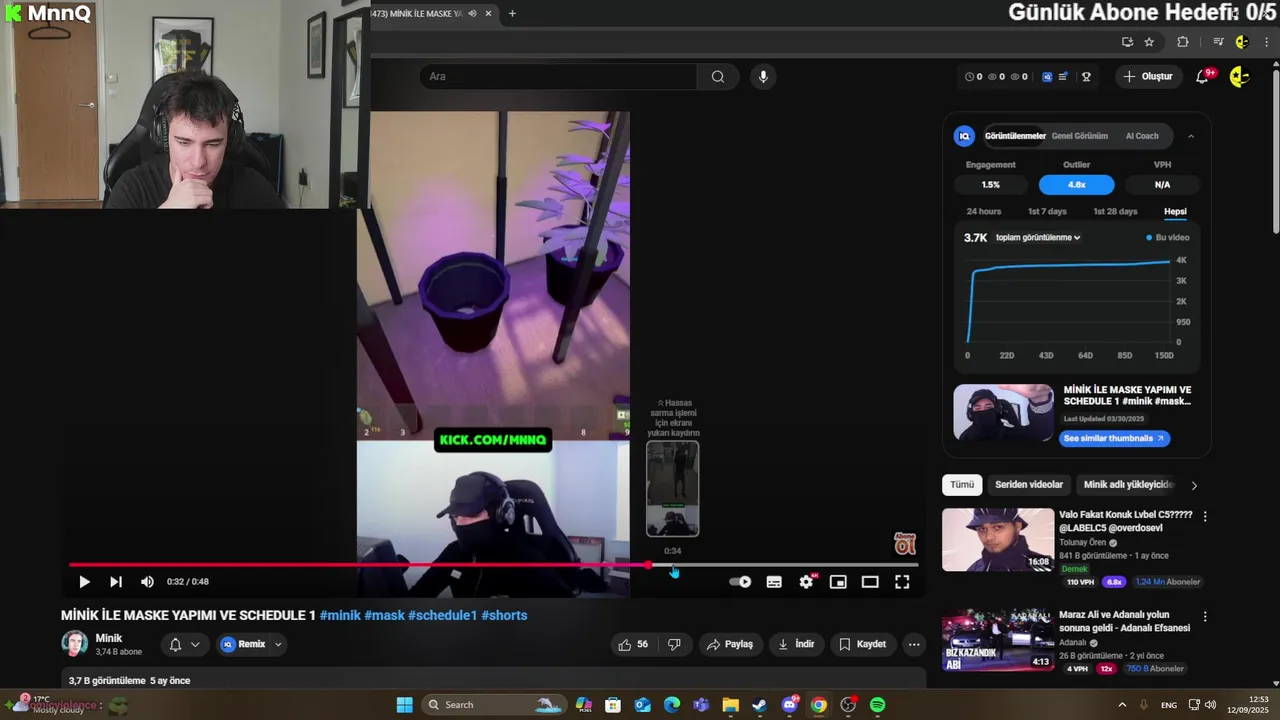Save video with Kaydet button
The image size is (1280, 720).
tap(862, 645)
